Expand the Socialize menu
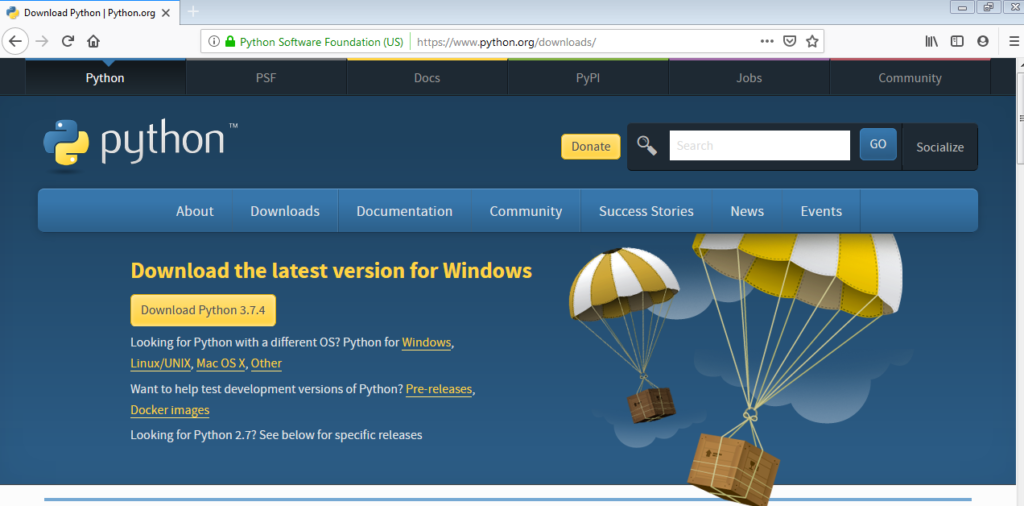 point(939,147)
